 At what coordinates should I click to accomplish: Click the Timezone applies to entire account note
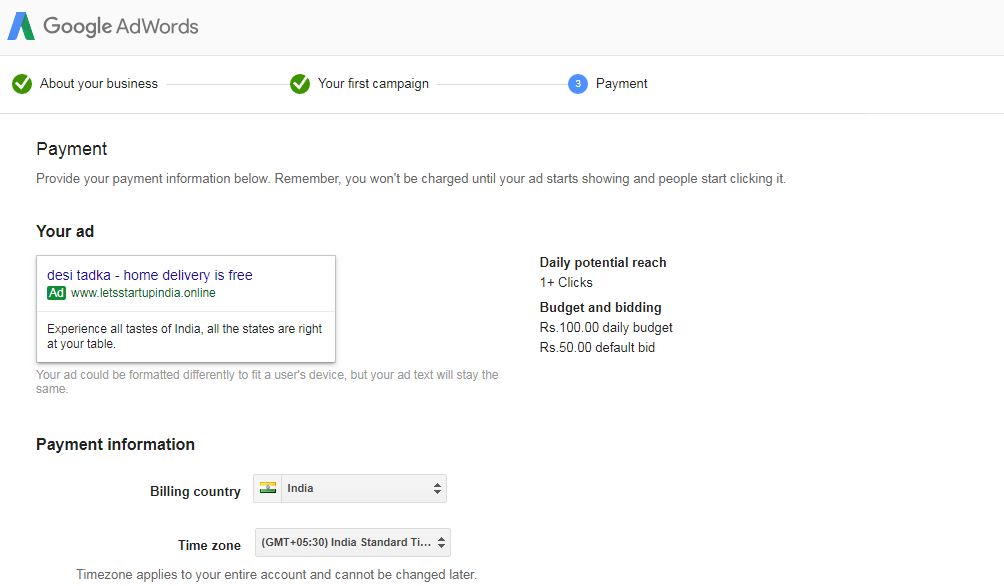(277, 574)
